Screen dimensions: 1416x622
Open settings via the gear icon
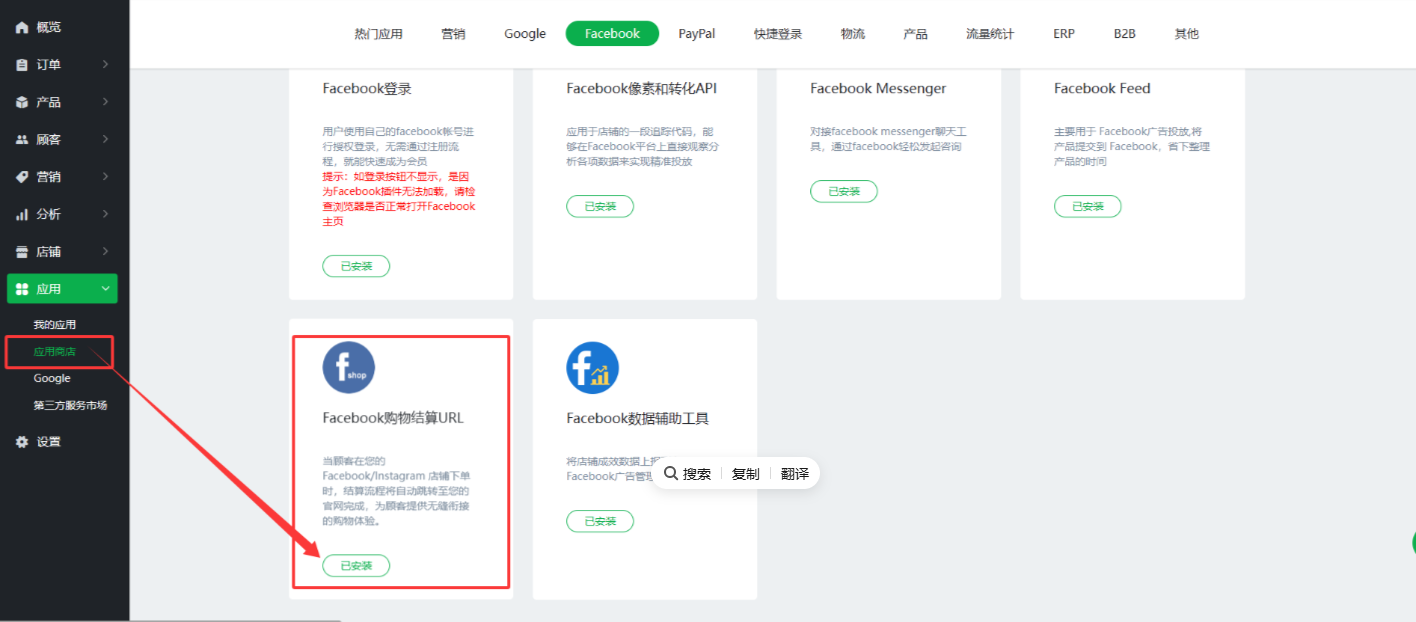point(22,442)
